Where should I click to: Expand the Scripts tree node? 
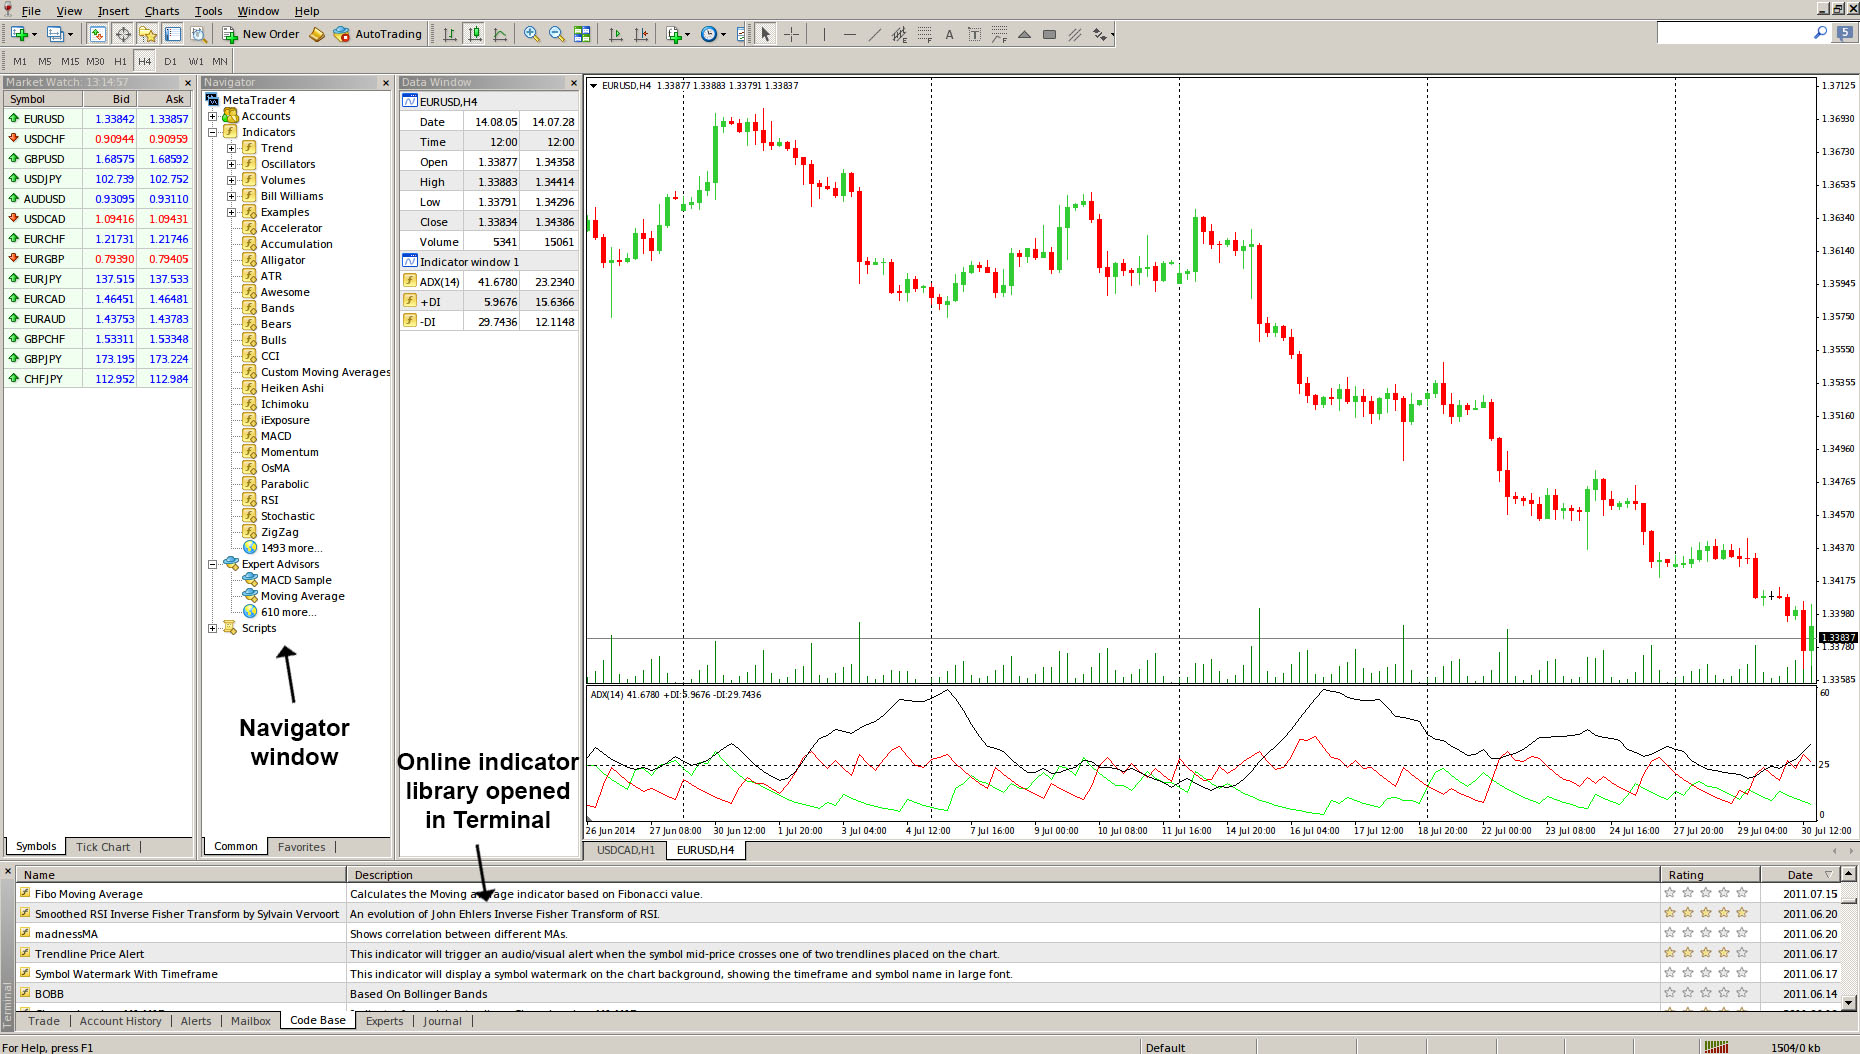pyautogui.click(x=212, y=628)
